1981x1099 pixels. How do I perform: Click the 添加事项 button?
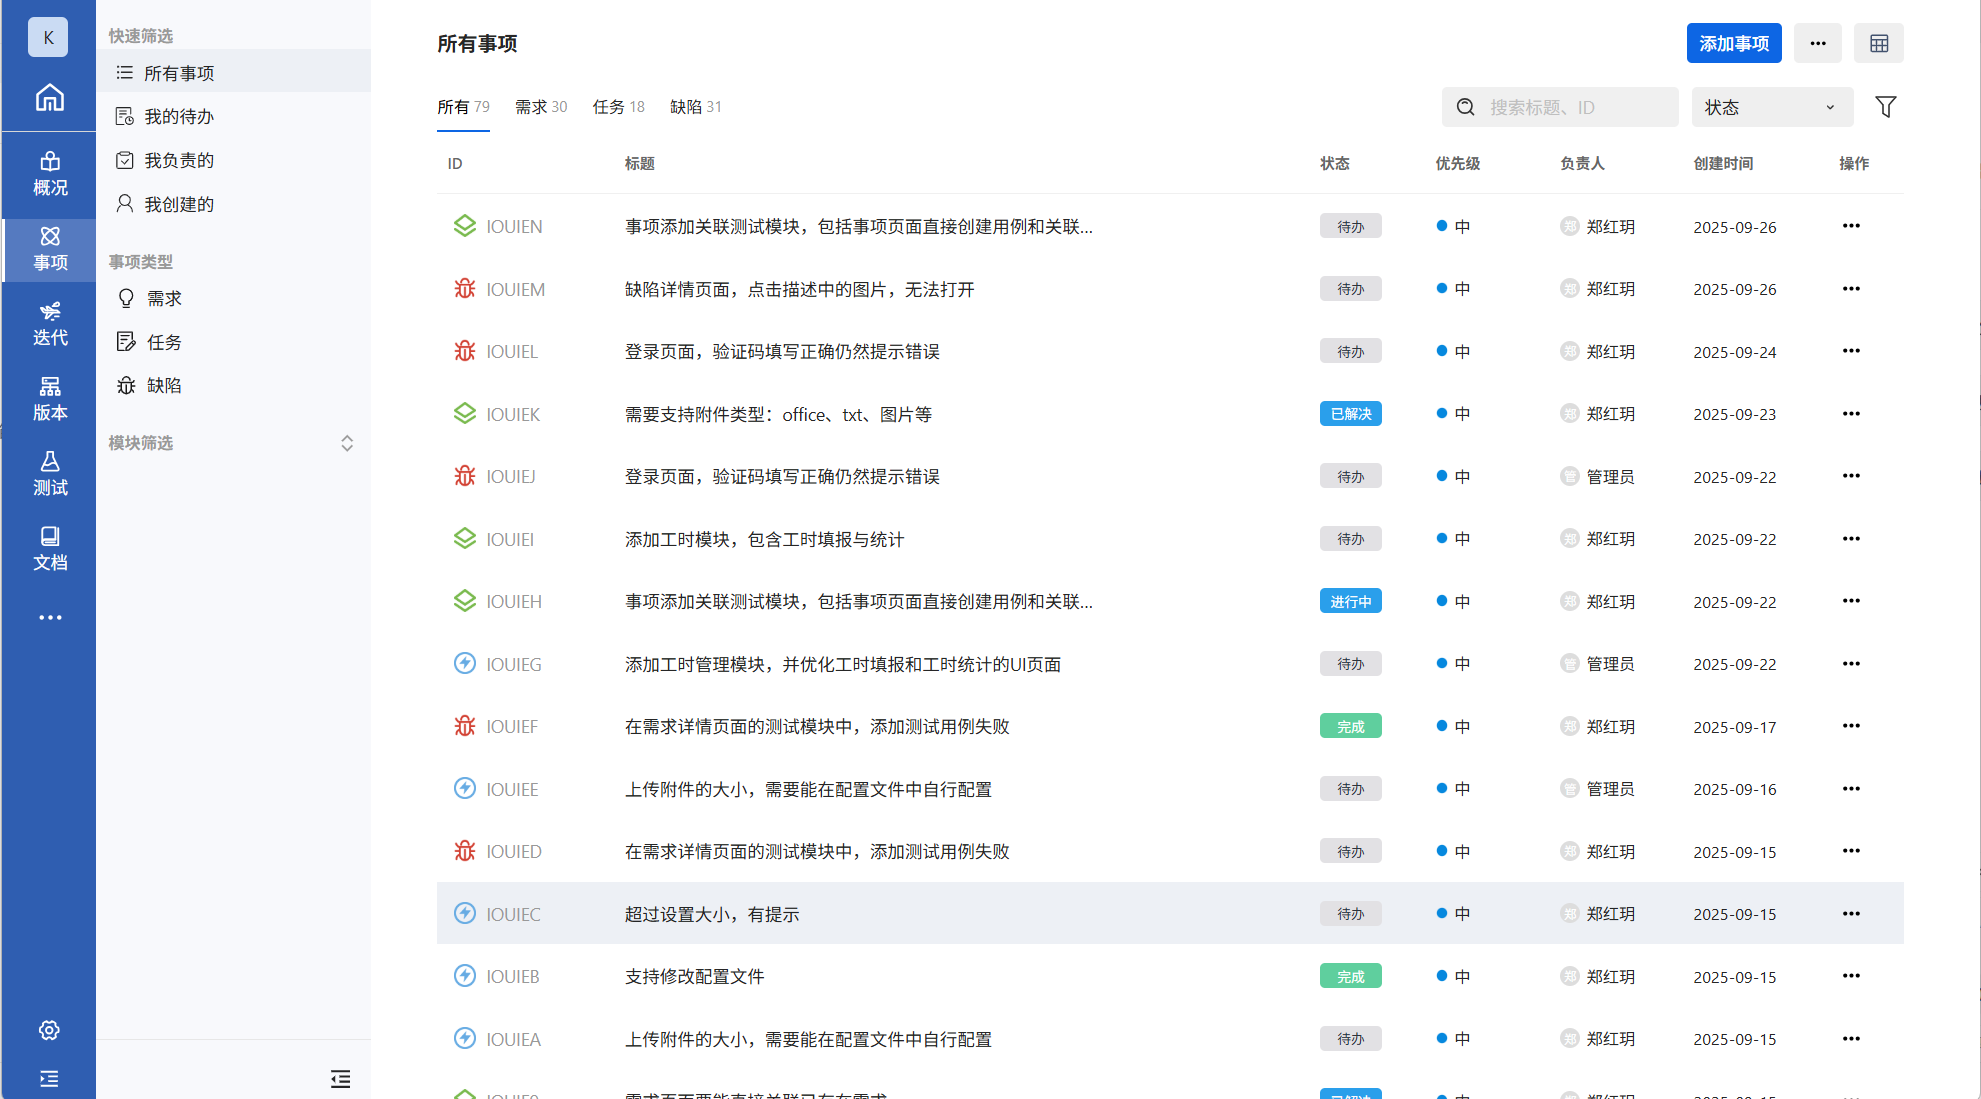[1733, 43]
